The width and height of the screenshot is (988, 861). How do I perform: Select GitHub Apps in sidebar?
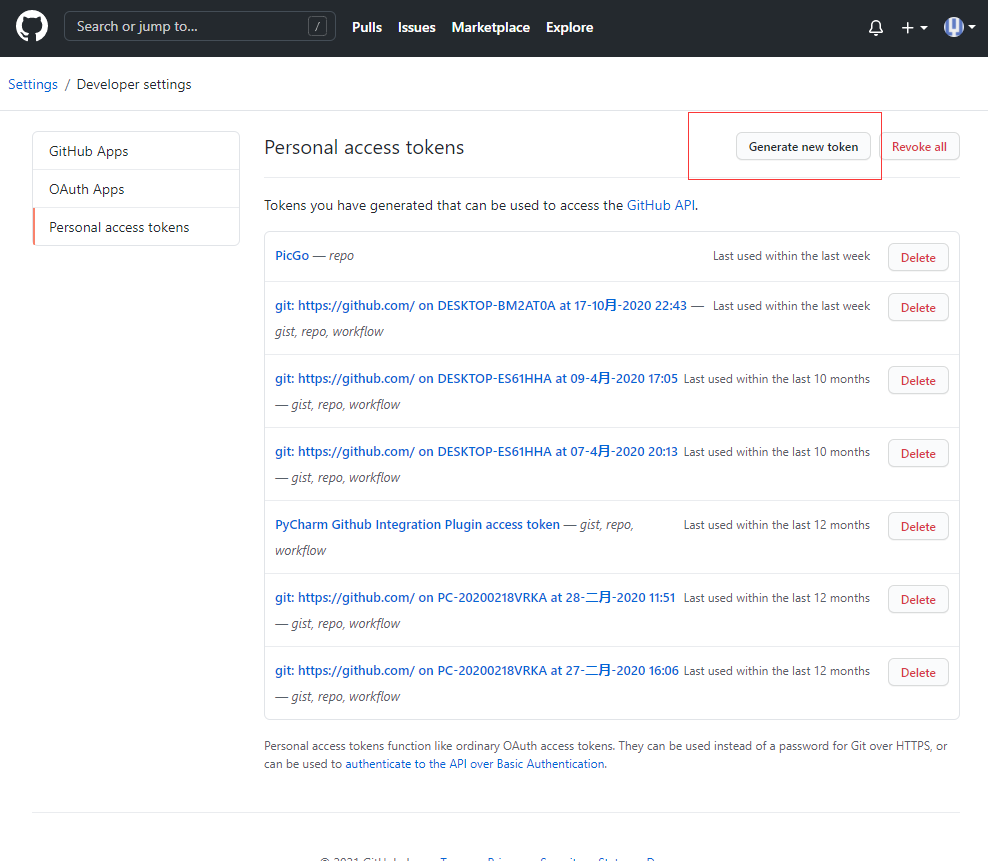(x=136, y=151)
